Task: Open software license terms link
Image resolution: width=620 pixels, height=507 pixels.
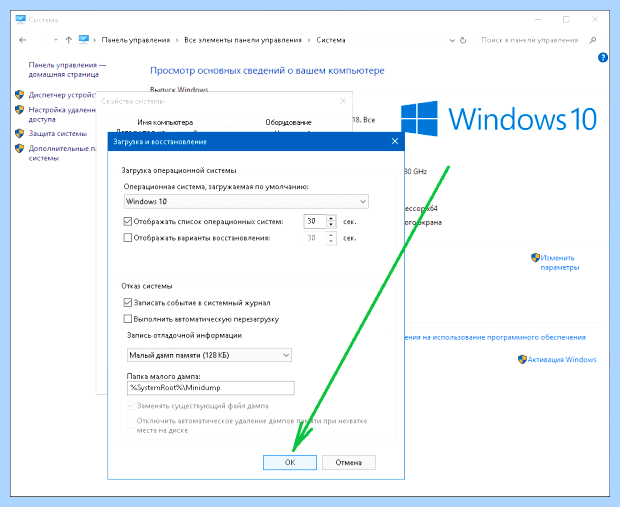Action: coord(495,337)
